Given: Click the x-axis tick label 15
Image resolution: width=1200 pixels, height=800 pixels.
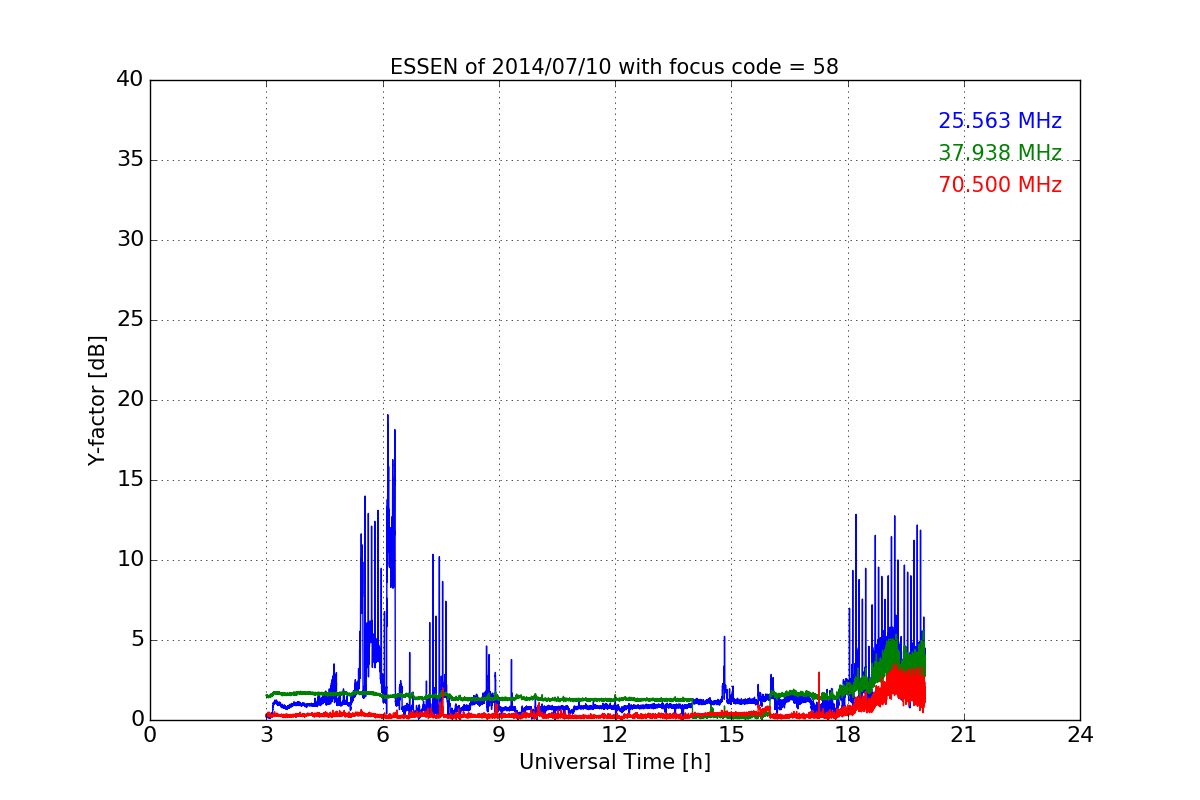Looking at the screenshot, I should 731,735.
